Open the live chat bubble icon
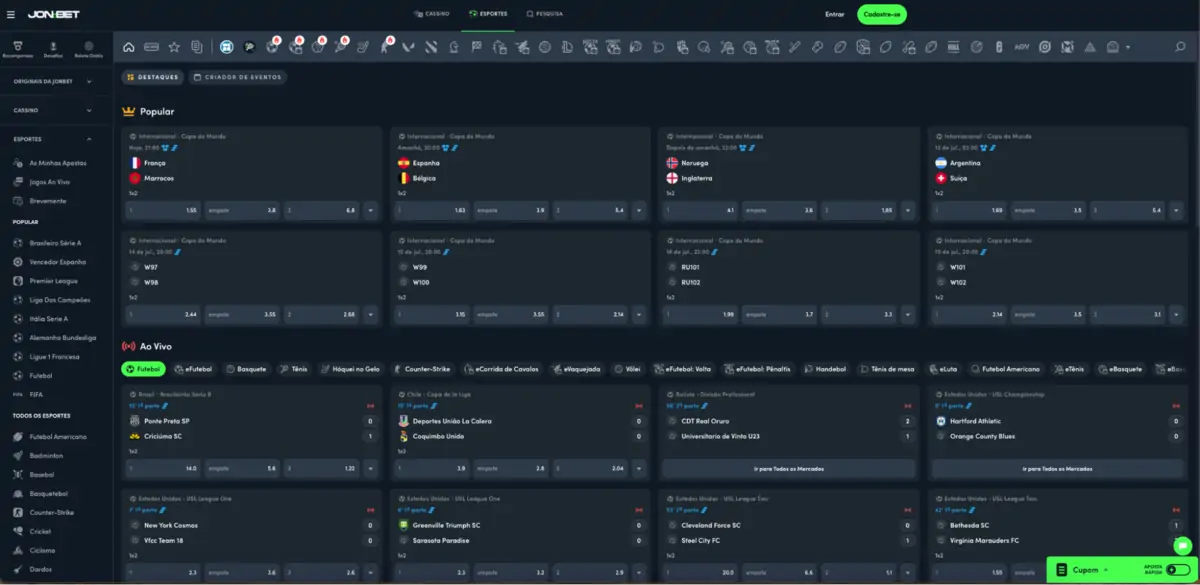 1182,545
